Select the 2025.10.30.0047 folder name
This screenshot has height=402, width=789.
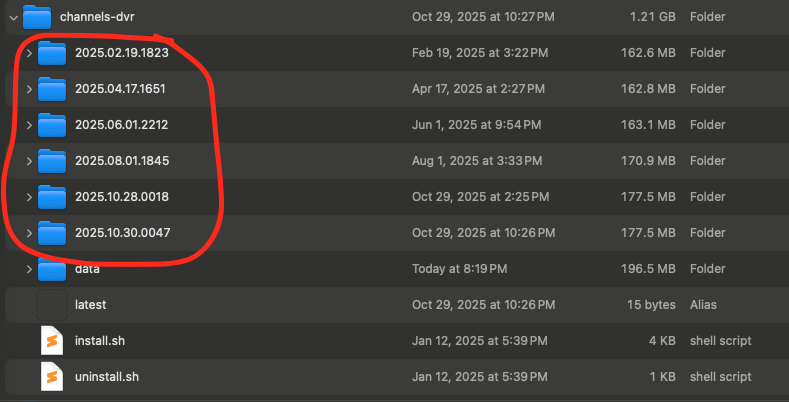click(x=121, y=233)
